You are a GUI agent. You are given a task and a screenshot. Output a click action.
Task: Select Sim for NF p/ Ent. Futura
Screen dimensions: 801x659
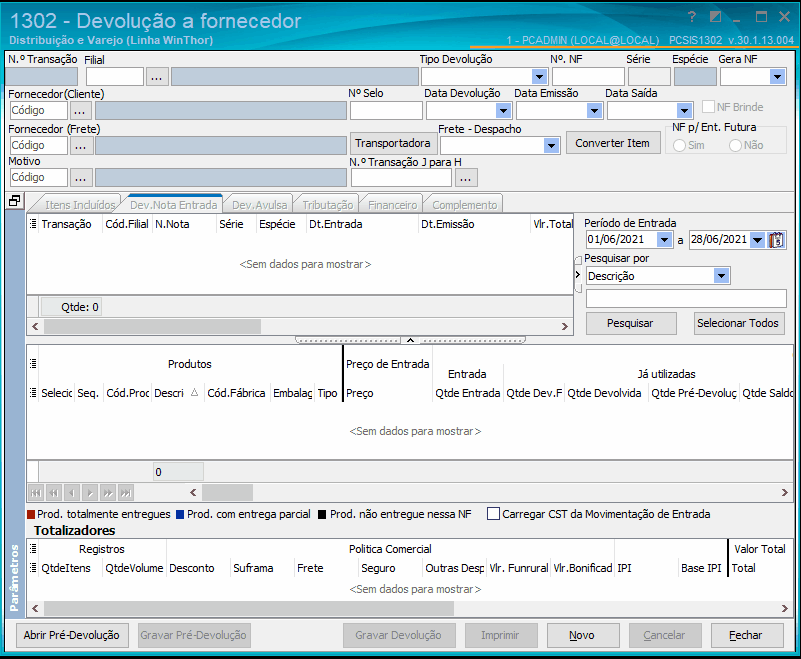click(x=679, y=146)
